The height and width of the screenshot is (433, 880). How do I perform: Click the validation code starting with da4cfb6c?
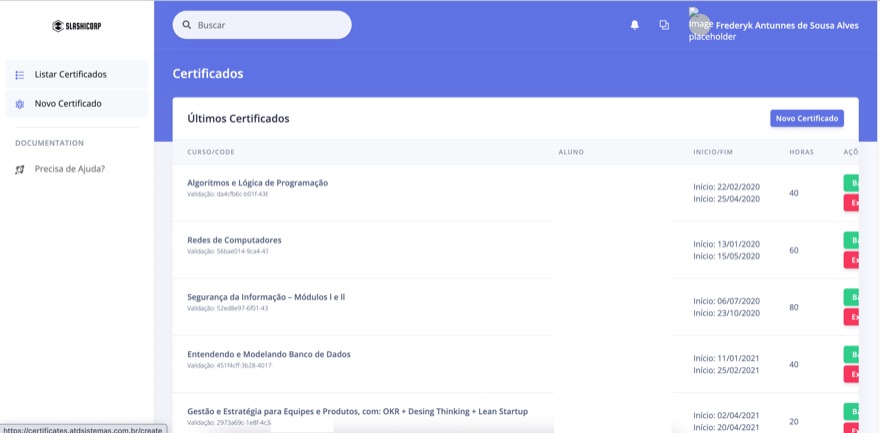click(x=227, y=194)
